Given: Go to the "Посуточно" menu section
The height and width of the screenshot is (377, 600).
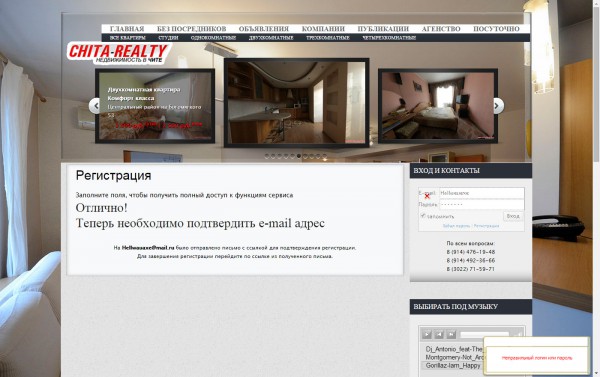Looking at the screenshot, I should 496,29.
